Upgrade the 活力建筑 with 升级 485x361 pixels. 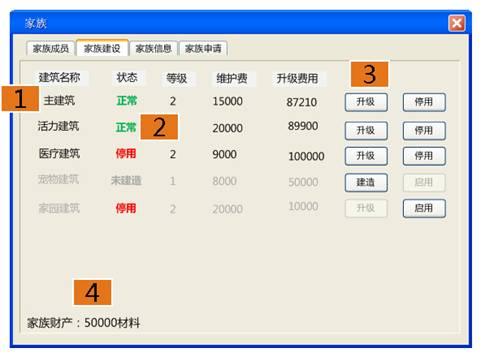click(x=366, y=130)
